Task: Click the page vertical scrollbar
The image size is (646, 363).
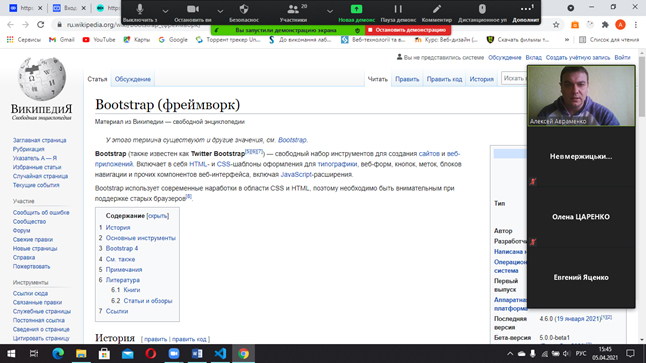Action: point(642,86)
